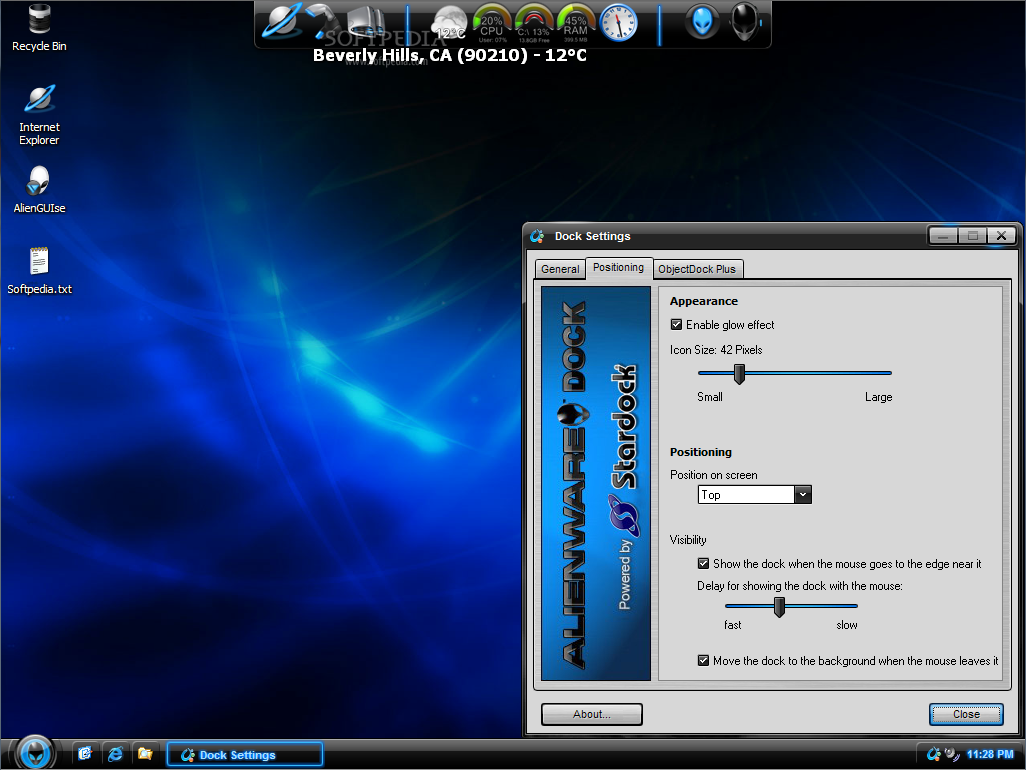Toggle the Enable glow effect checkbox
Image resolution: width=1026 pixels, height=770 pixels.
tap(677, 324)
